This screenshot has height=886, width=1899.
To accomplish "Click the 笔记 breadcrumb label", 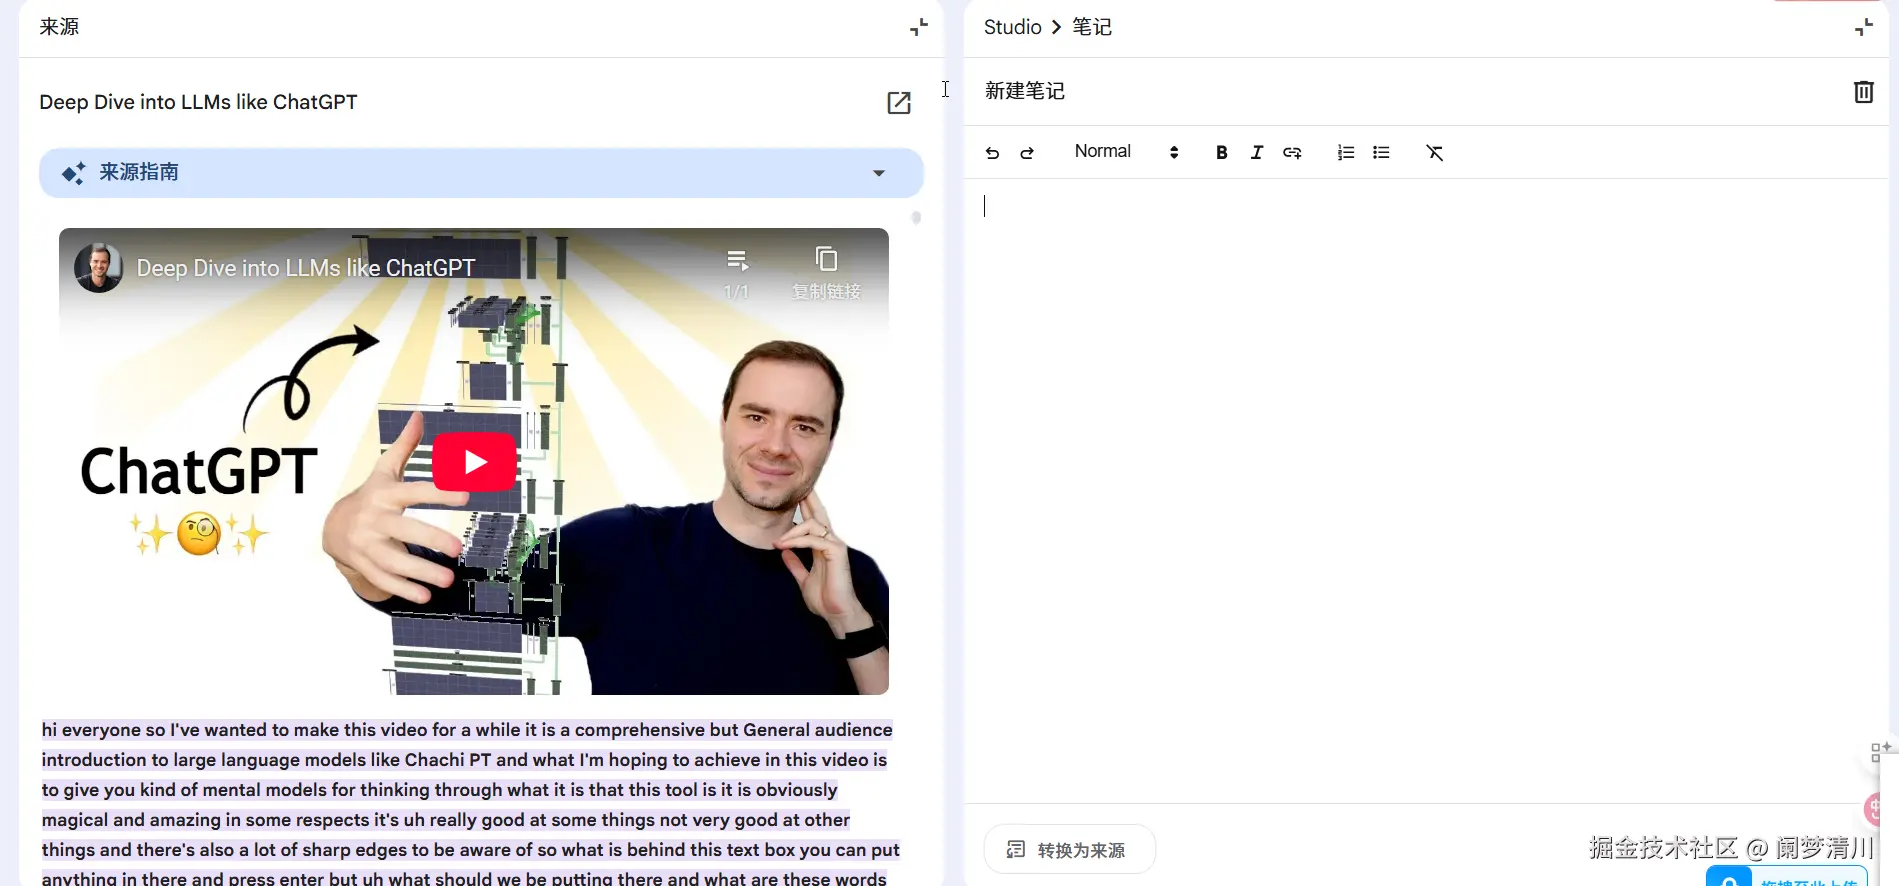I will click(x=1092, y=27).
